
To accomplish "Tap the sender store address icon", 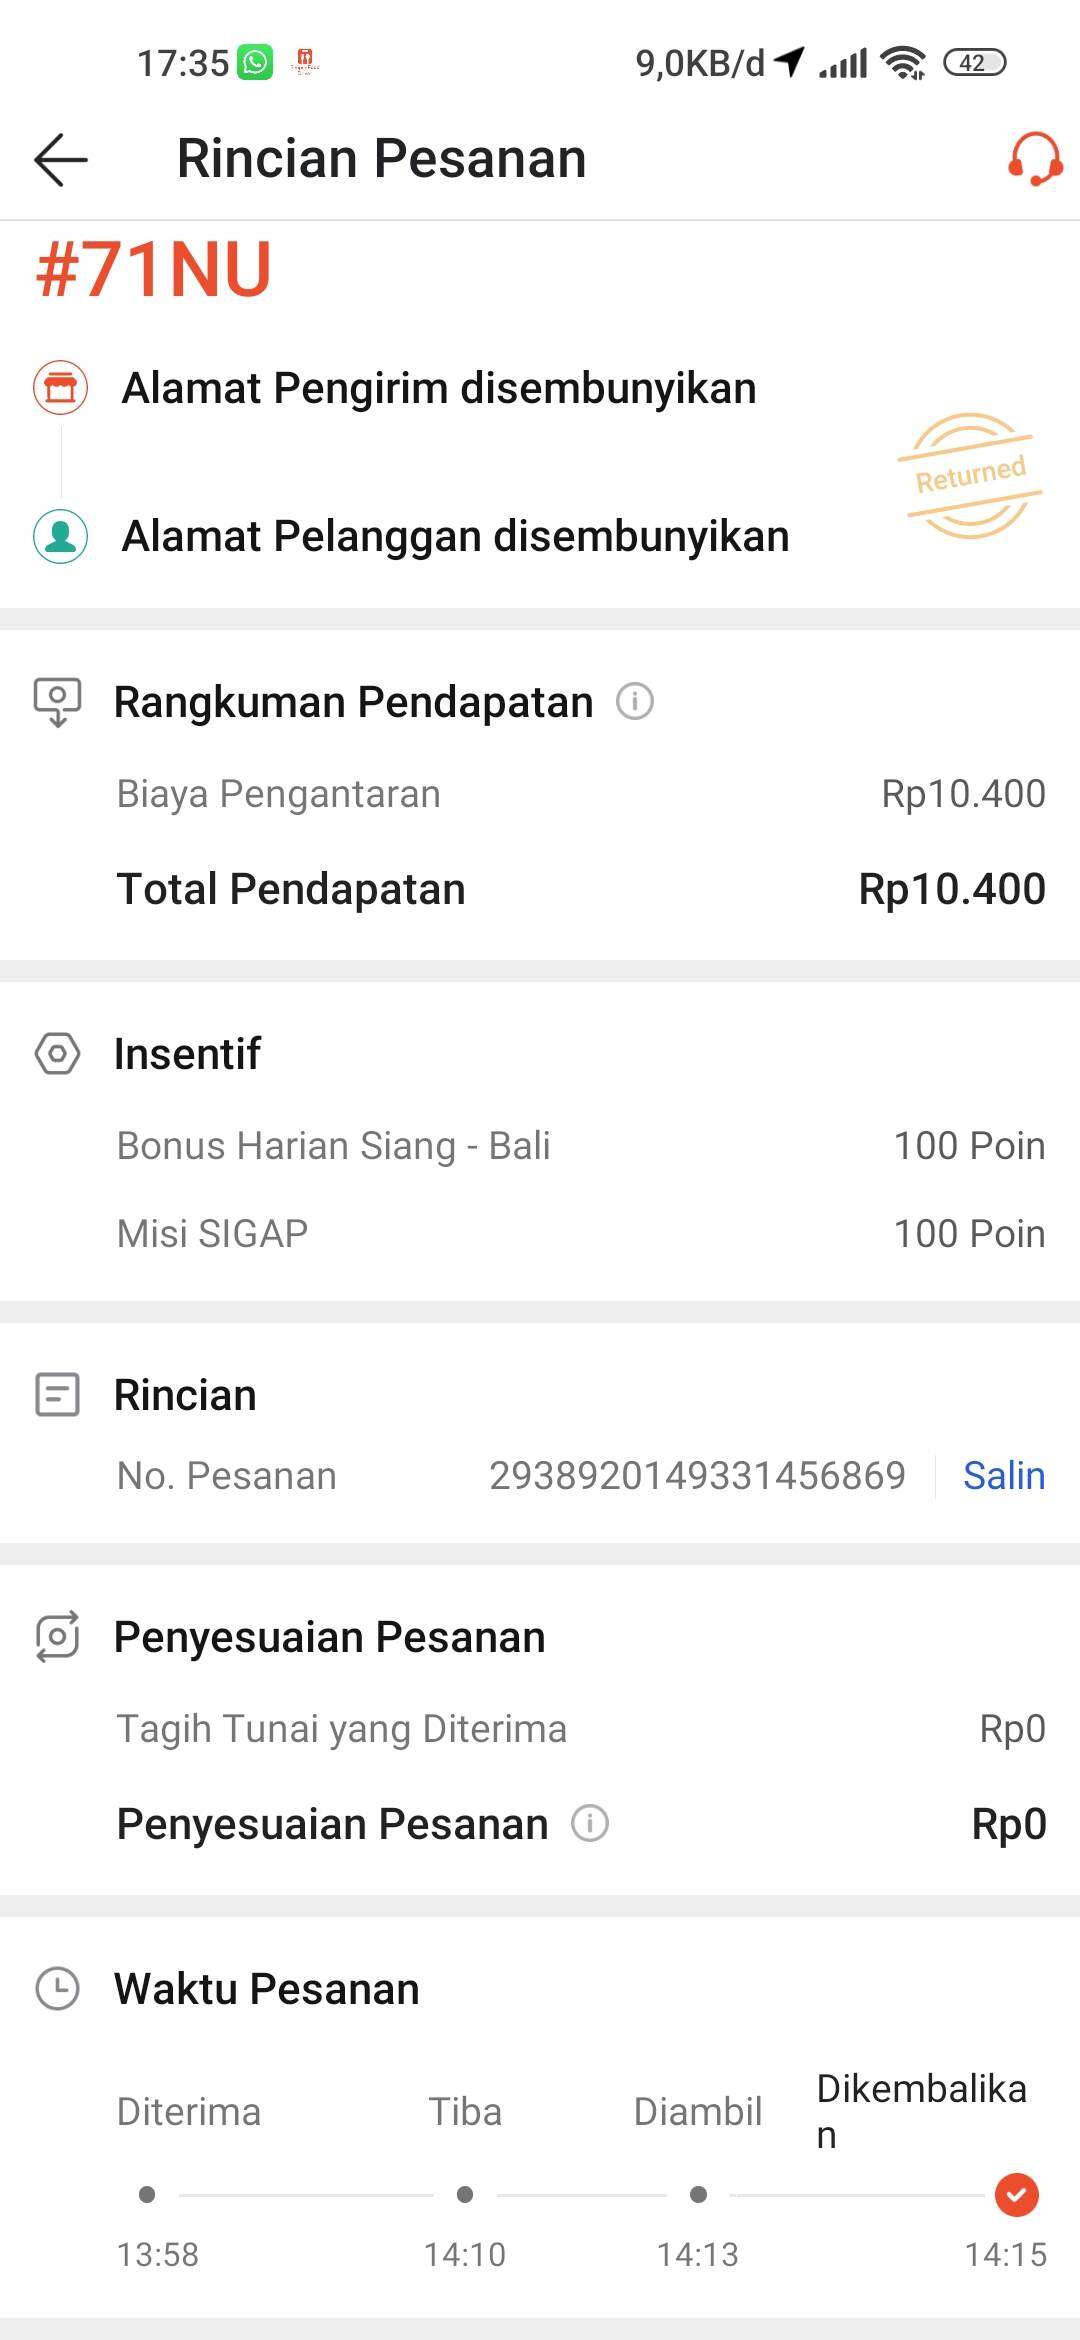I will [x=61, y=388].
